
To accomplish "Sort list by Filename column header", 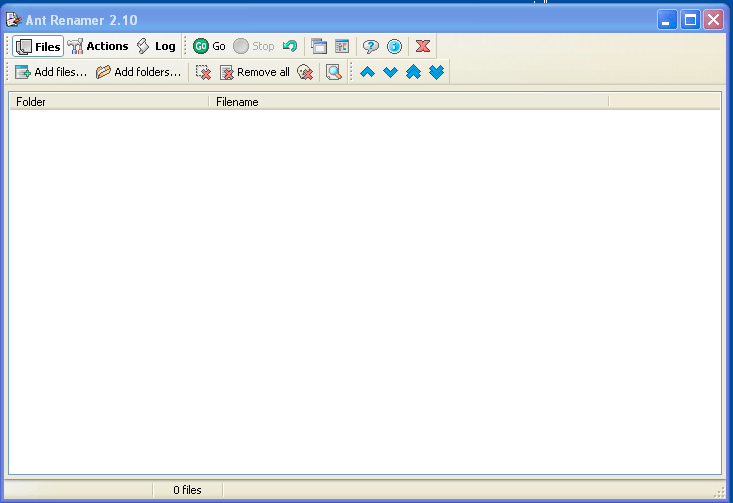I will point(409,101).
